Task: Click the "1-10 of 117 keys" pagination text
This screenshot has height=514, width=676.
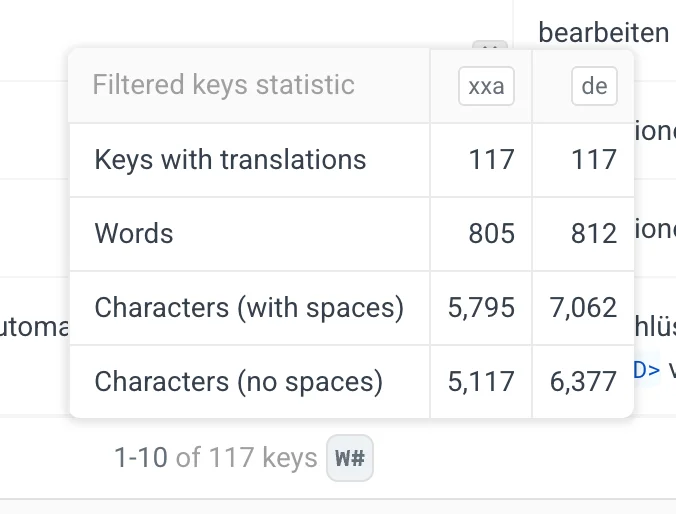Action: (x=215, y=459)
